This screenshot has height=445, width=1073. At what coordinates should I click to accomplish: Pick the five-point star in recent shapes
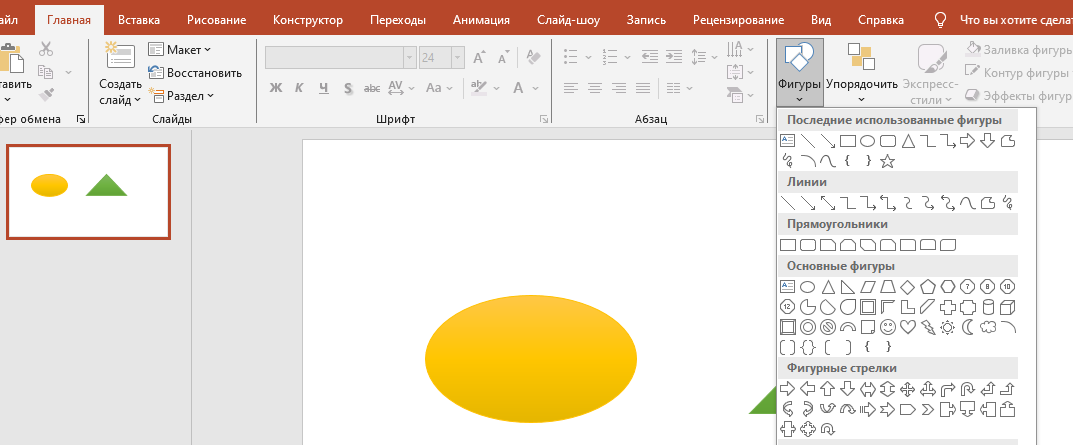click(x=888, y=162)
